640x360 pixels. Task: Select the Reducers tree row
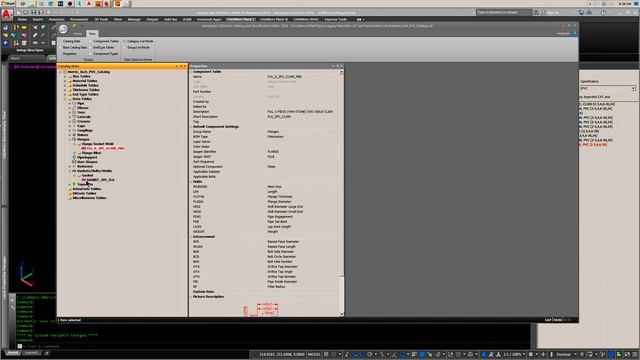[85, 166]
